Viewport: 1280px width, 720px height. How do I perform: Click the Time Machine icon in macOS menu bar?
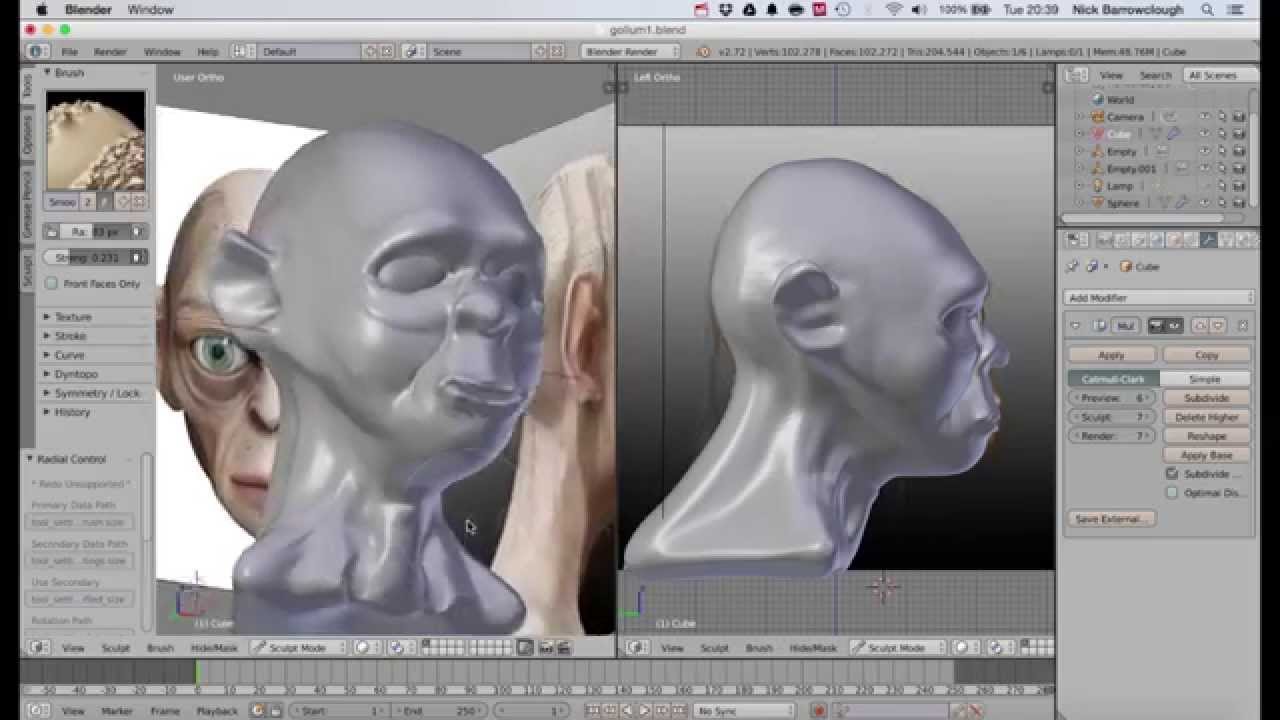tap(843, 10)
